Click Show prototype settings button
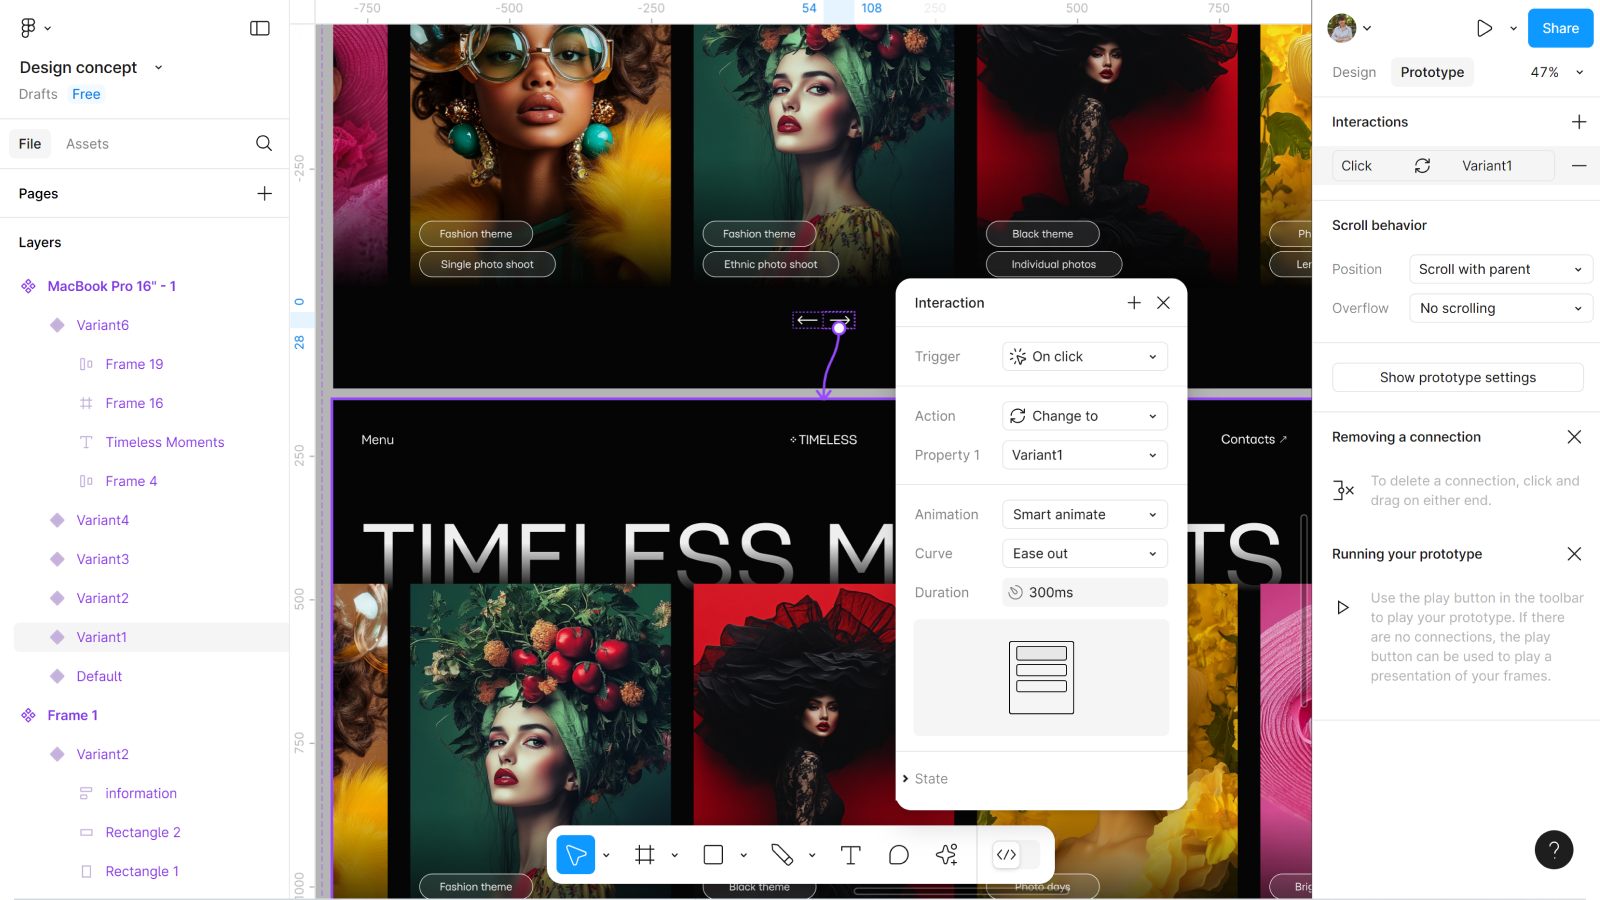Image resolution: width=1600 pixels, height=900 pixels. 1457,378
